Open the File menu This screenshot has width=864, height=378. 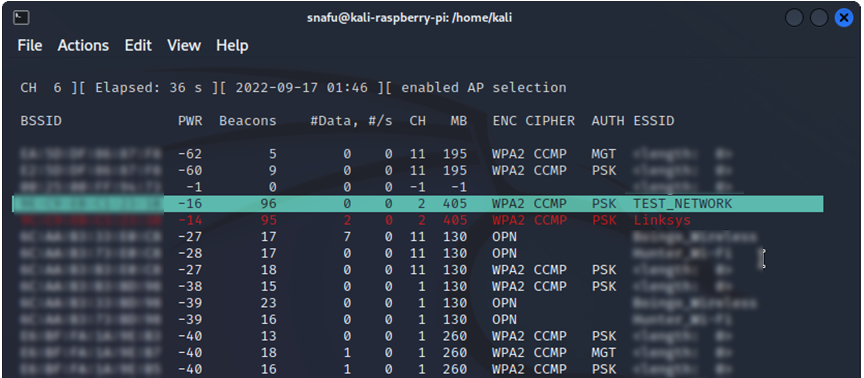30,45
